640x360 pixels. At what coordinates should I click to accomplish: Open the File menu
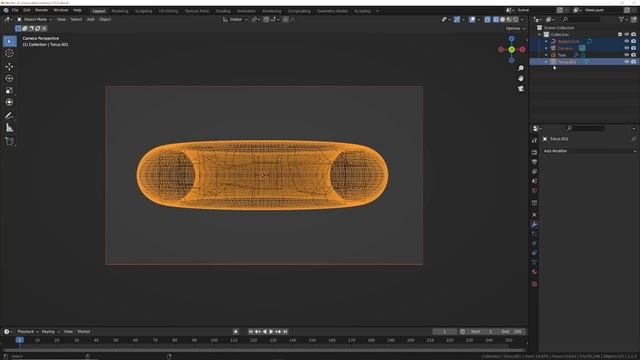(15, 10)
